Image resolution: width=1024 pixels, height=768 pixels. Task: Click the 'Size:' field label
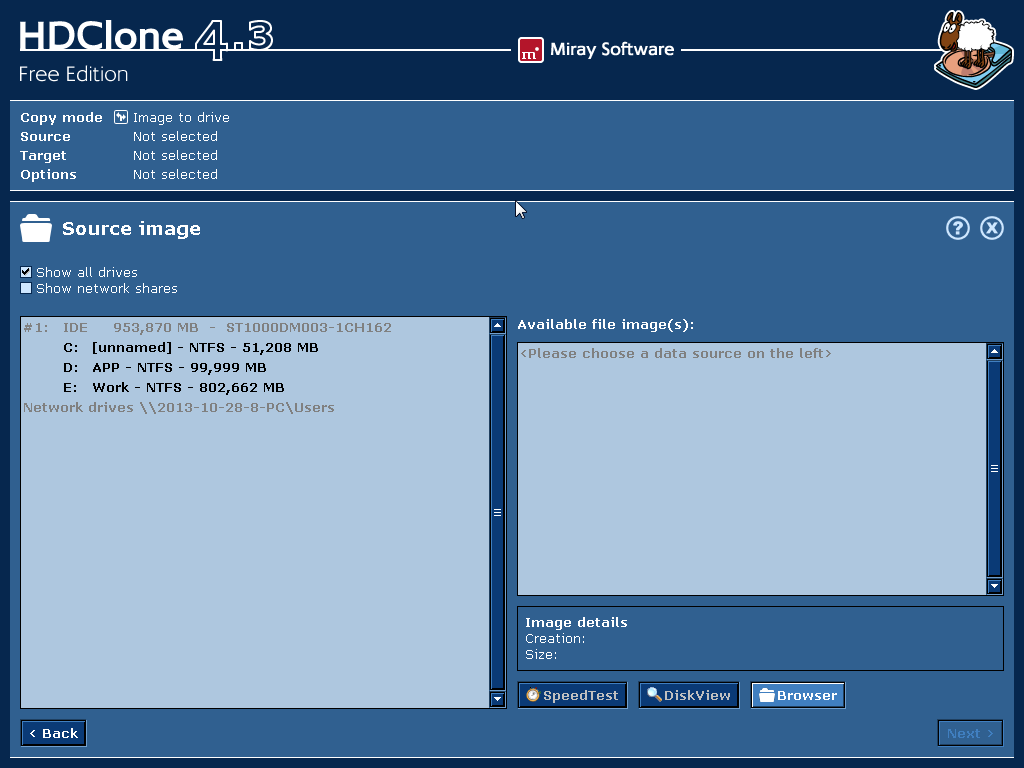point(541,654)
